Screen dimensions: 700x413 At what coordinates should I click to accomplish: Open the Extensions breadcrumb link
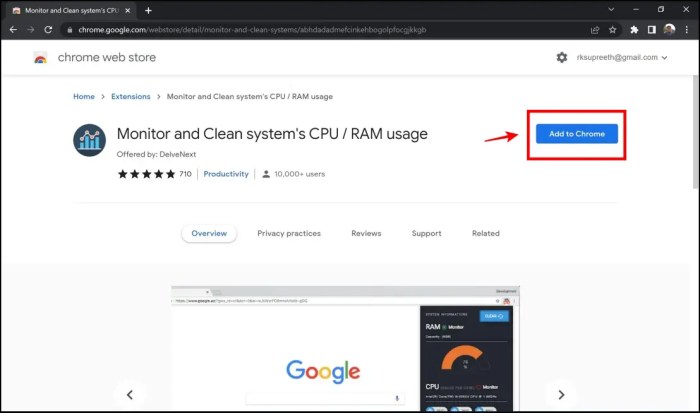[x=131, y=96]
